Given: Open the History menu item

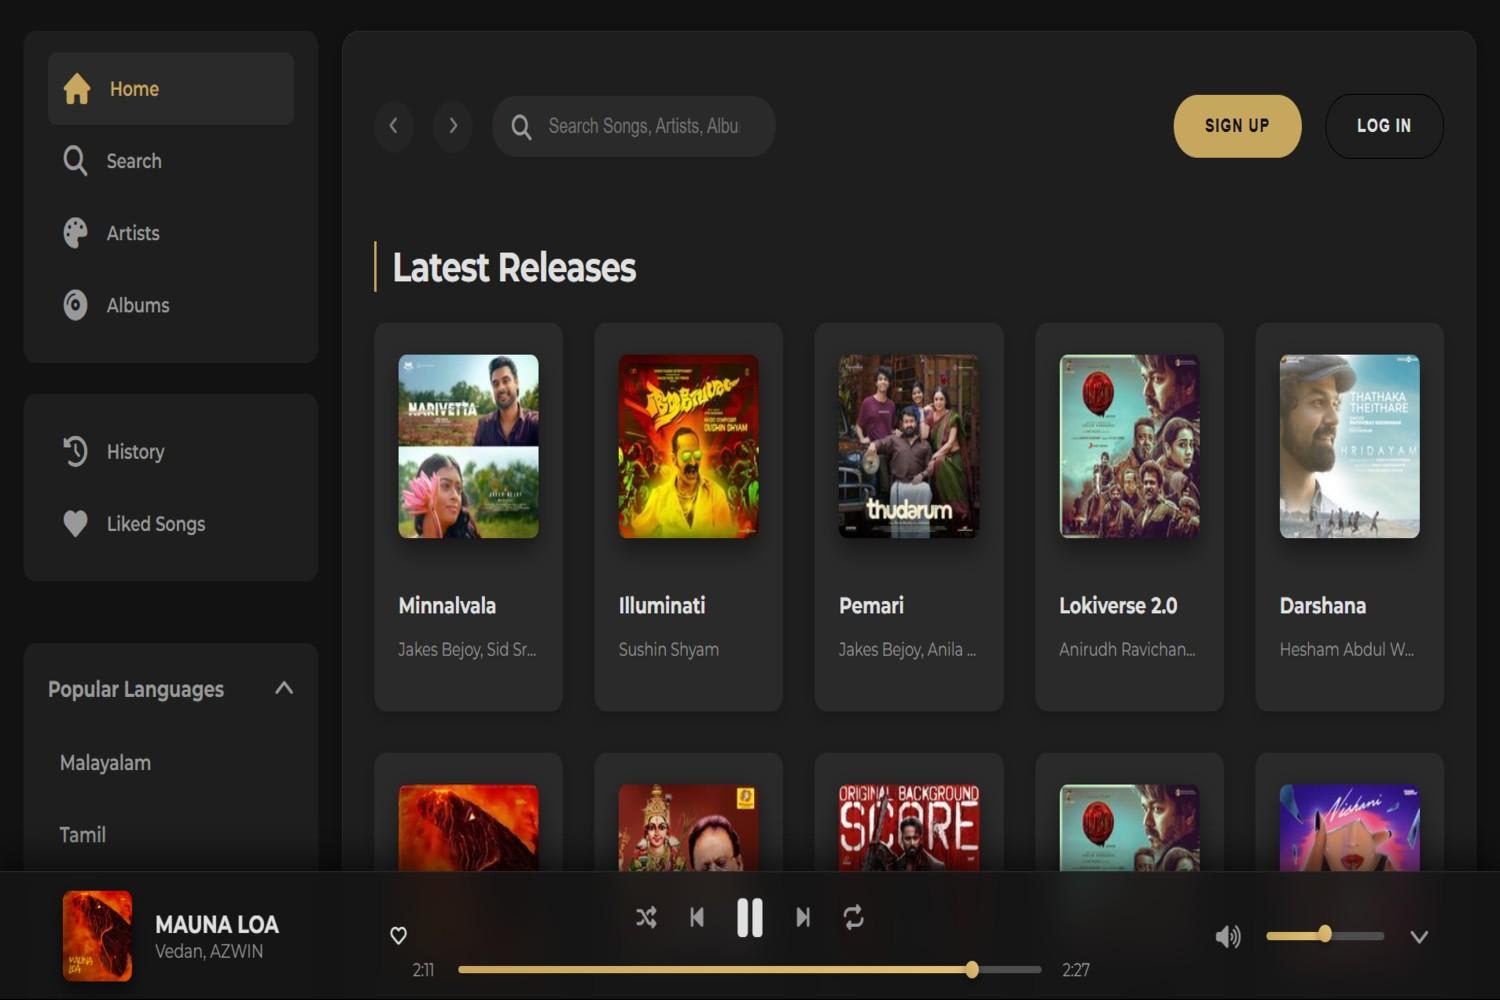Looking at the screenshot, I should [171, 451].
